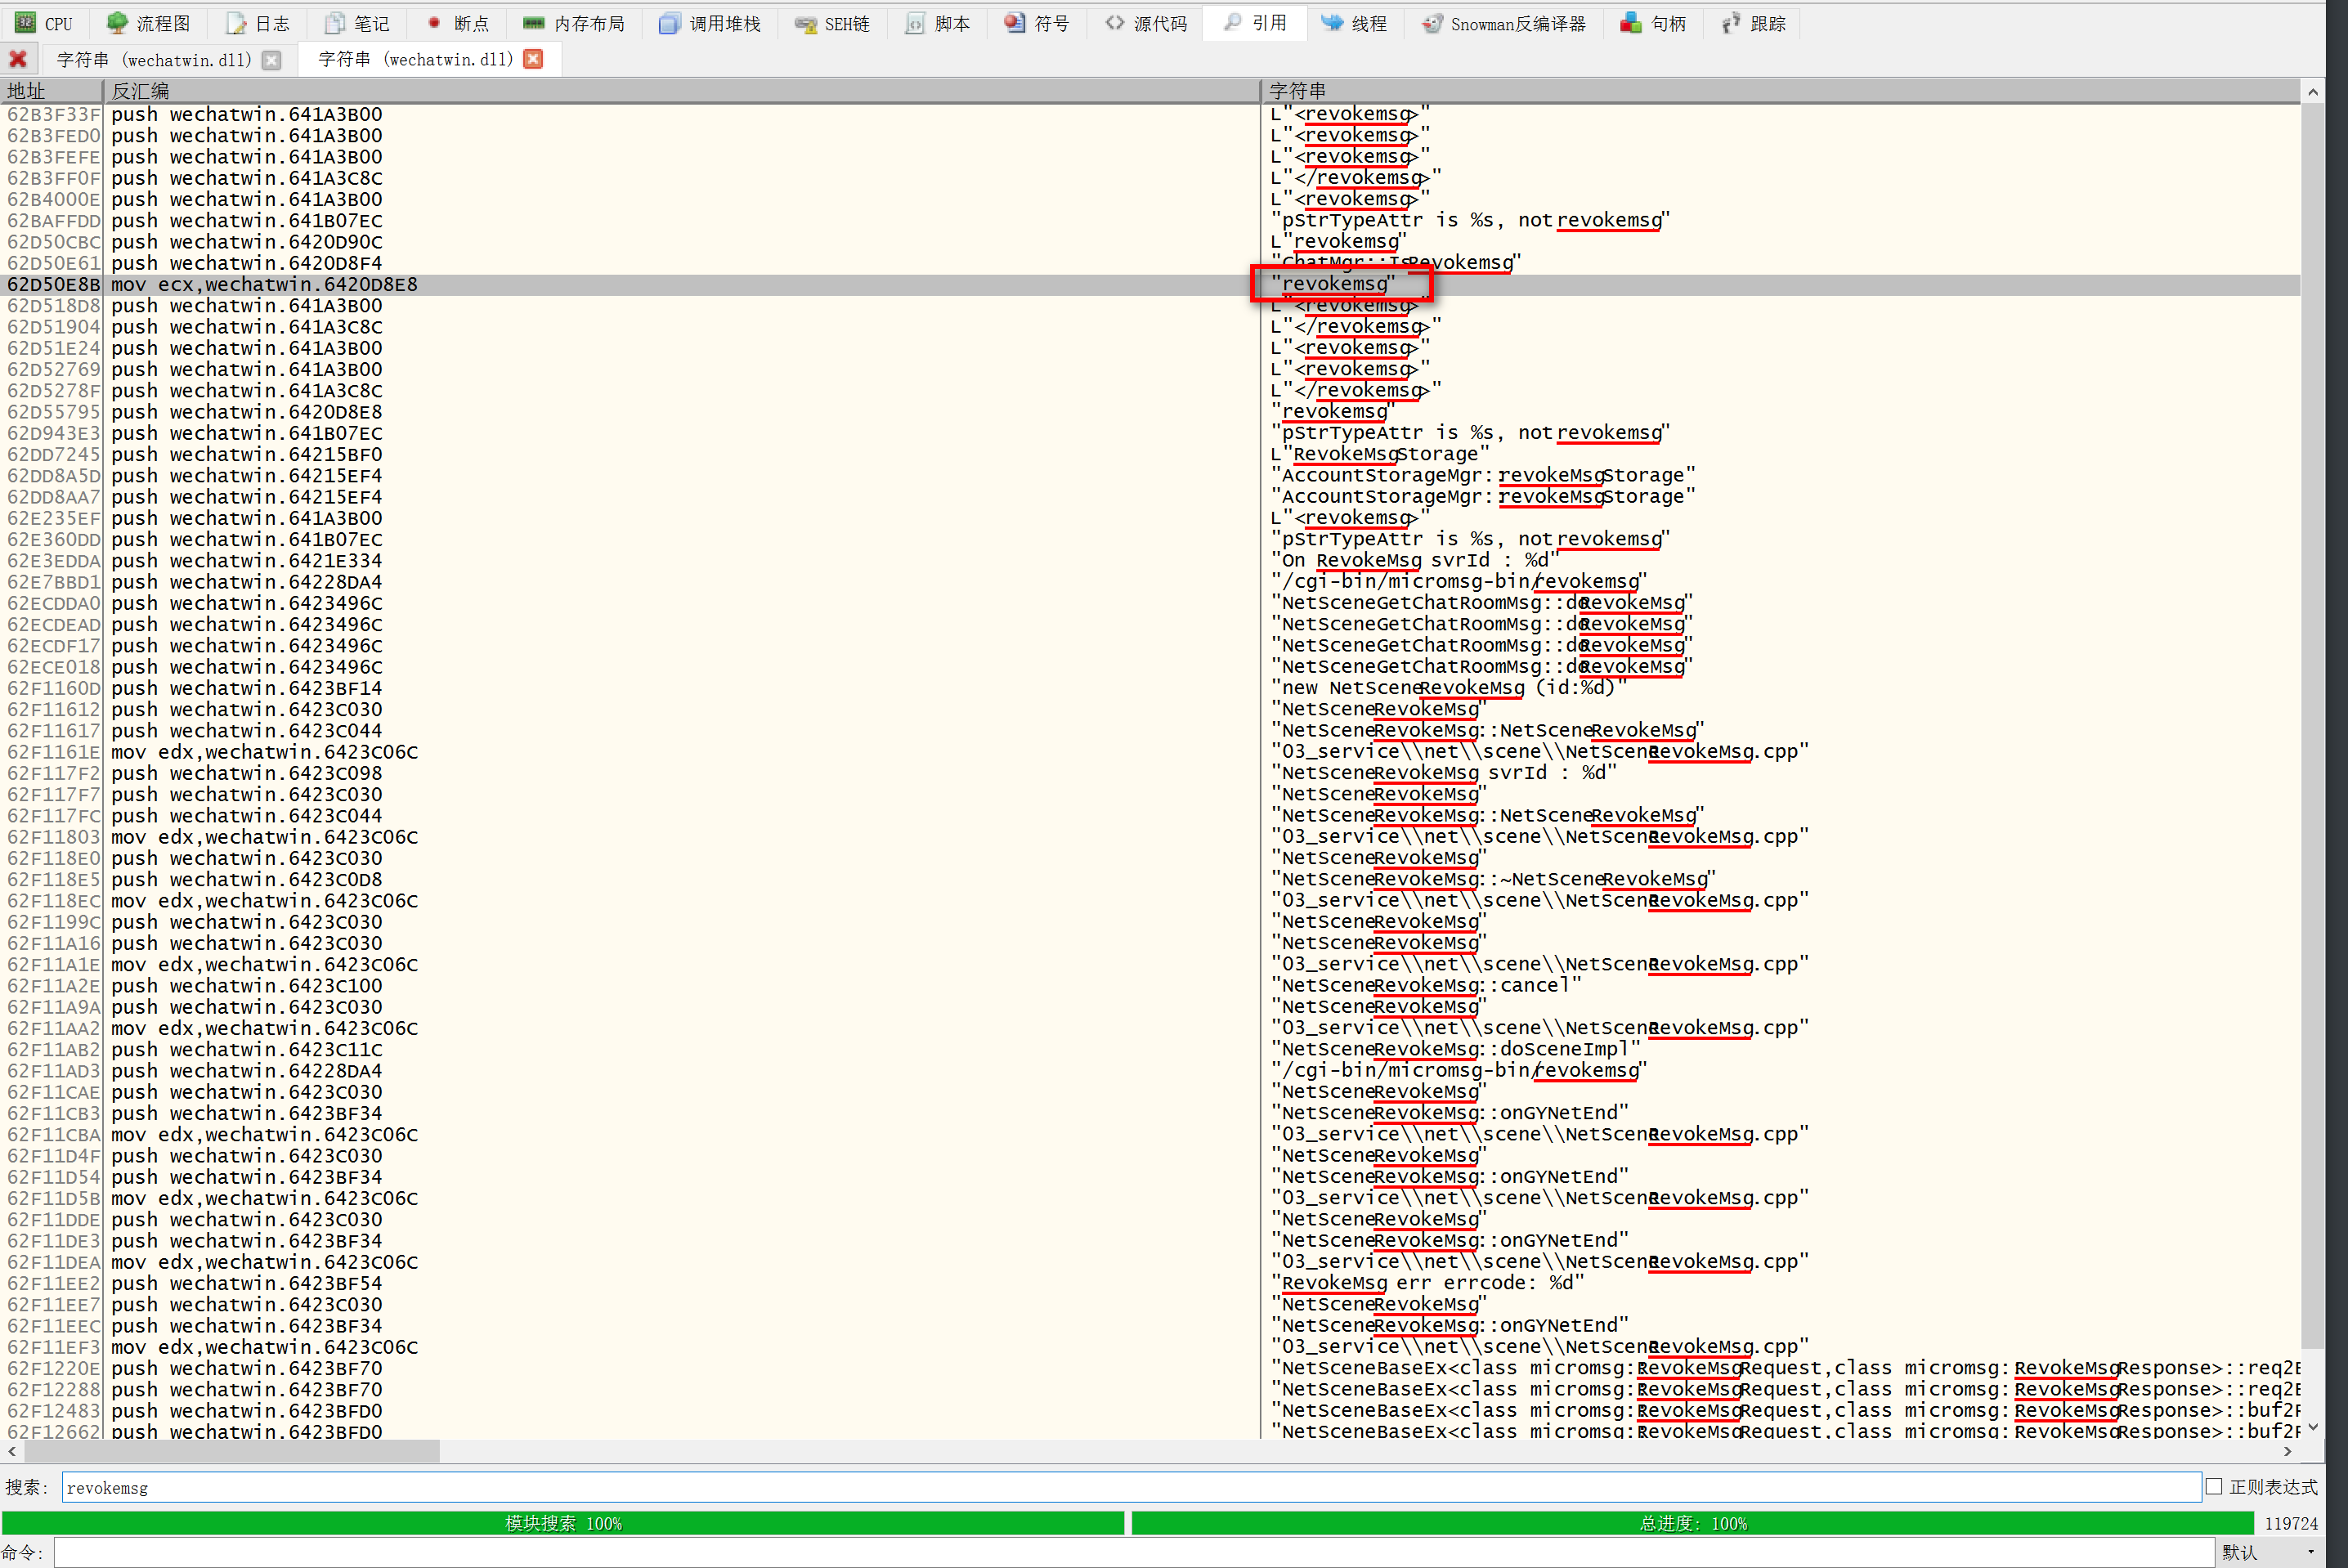
Task: Select "NetSceneRevokeMsg svrId : %d" row
Action: pyautogui.click(x=1150, y=773)
